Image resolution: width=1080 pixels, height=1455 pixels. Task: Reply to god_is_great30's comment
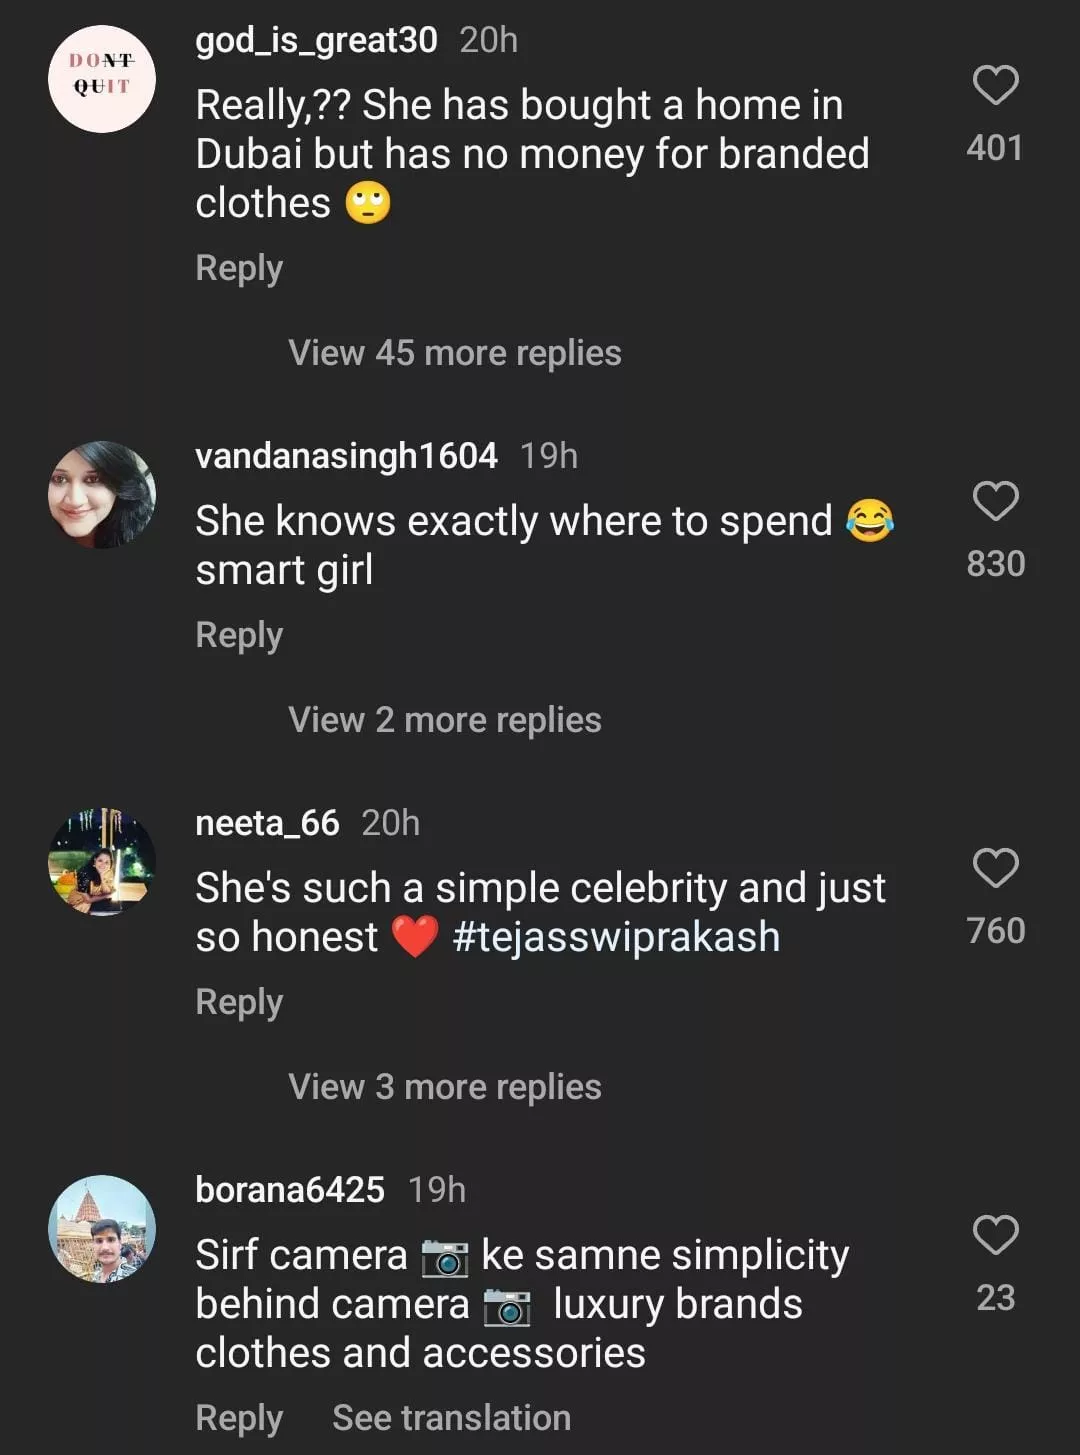coord(239,268)
